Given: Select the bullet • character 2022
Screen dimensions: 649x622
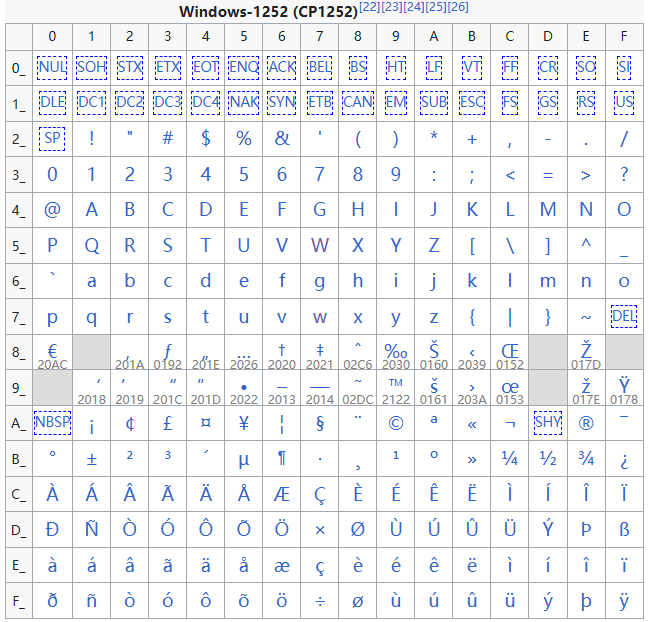Looking at the screenshot, I should click(x=244, y=387).
